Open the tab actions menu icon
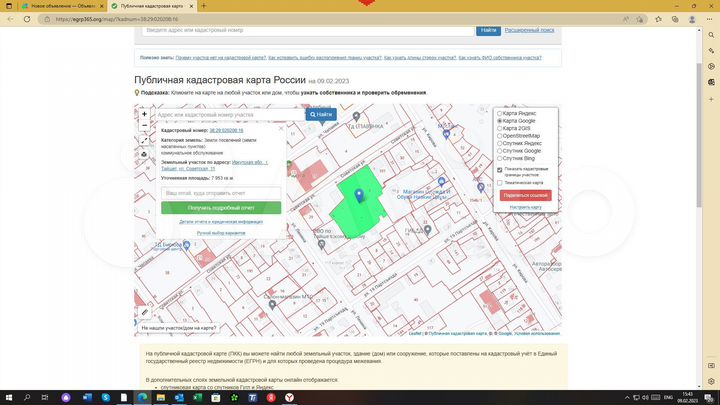 (x=9, y=6)
